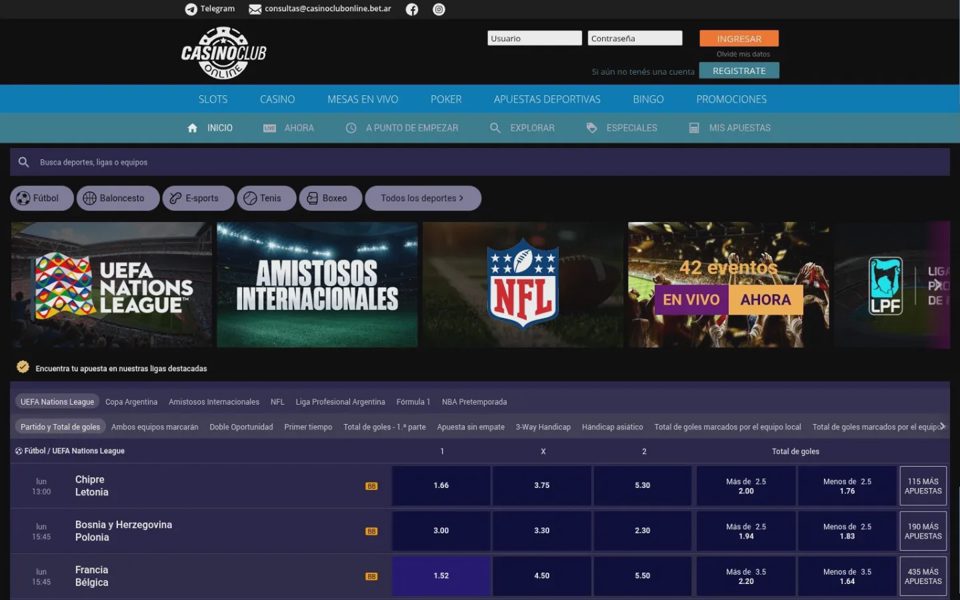Pick the draw at 3.30 for Bosnia-Polonia

tap(542, 531)
